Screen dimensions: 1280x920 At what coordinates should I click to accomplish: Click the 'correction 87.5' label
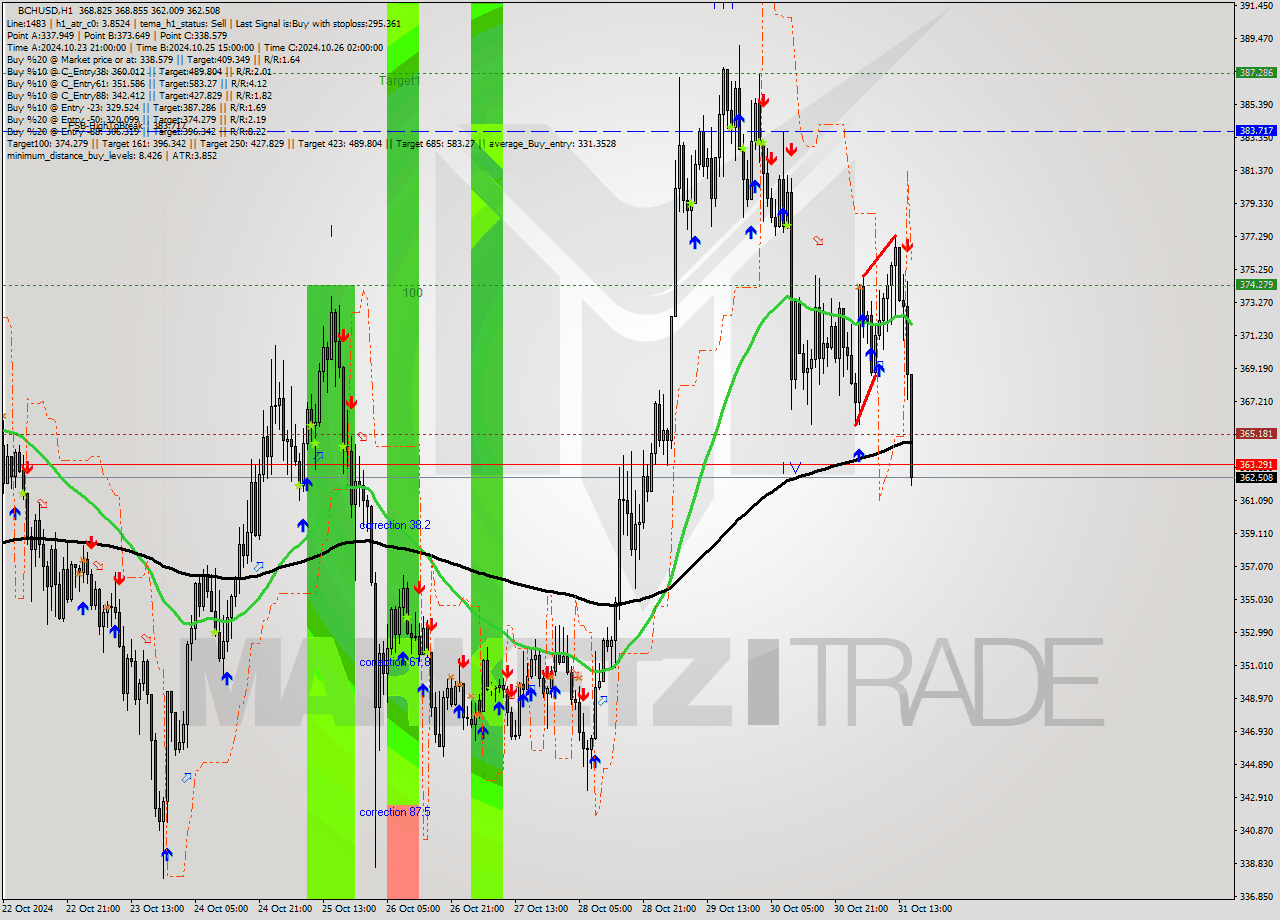(395, 812)
